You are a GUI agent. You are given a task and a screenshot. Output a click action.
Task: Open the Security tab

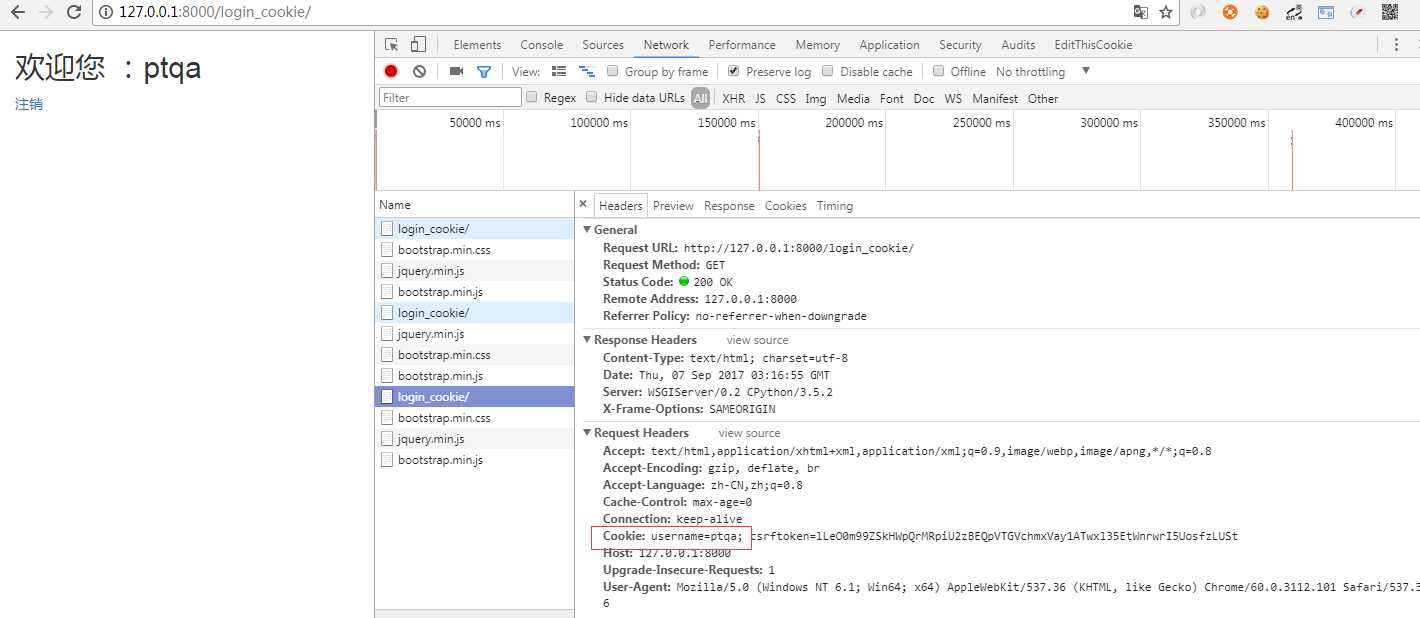pyautogui.click(x=960, y=45)
